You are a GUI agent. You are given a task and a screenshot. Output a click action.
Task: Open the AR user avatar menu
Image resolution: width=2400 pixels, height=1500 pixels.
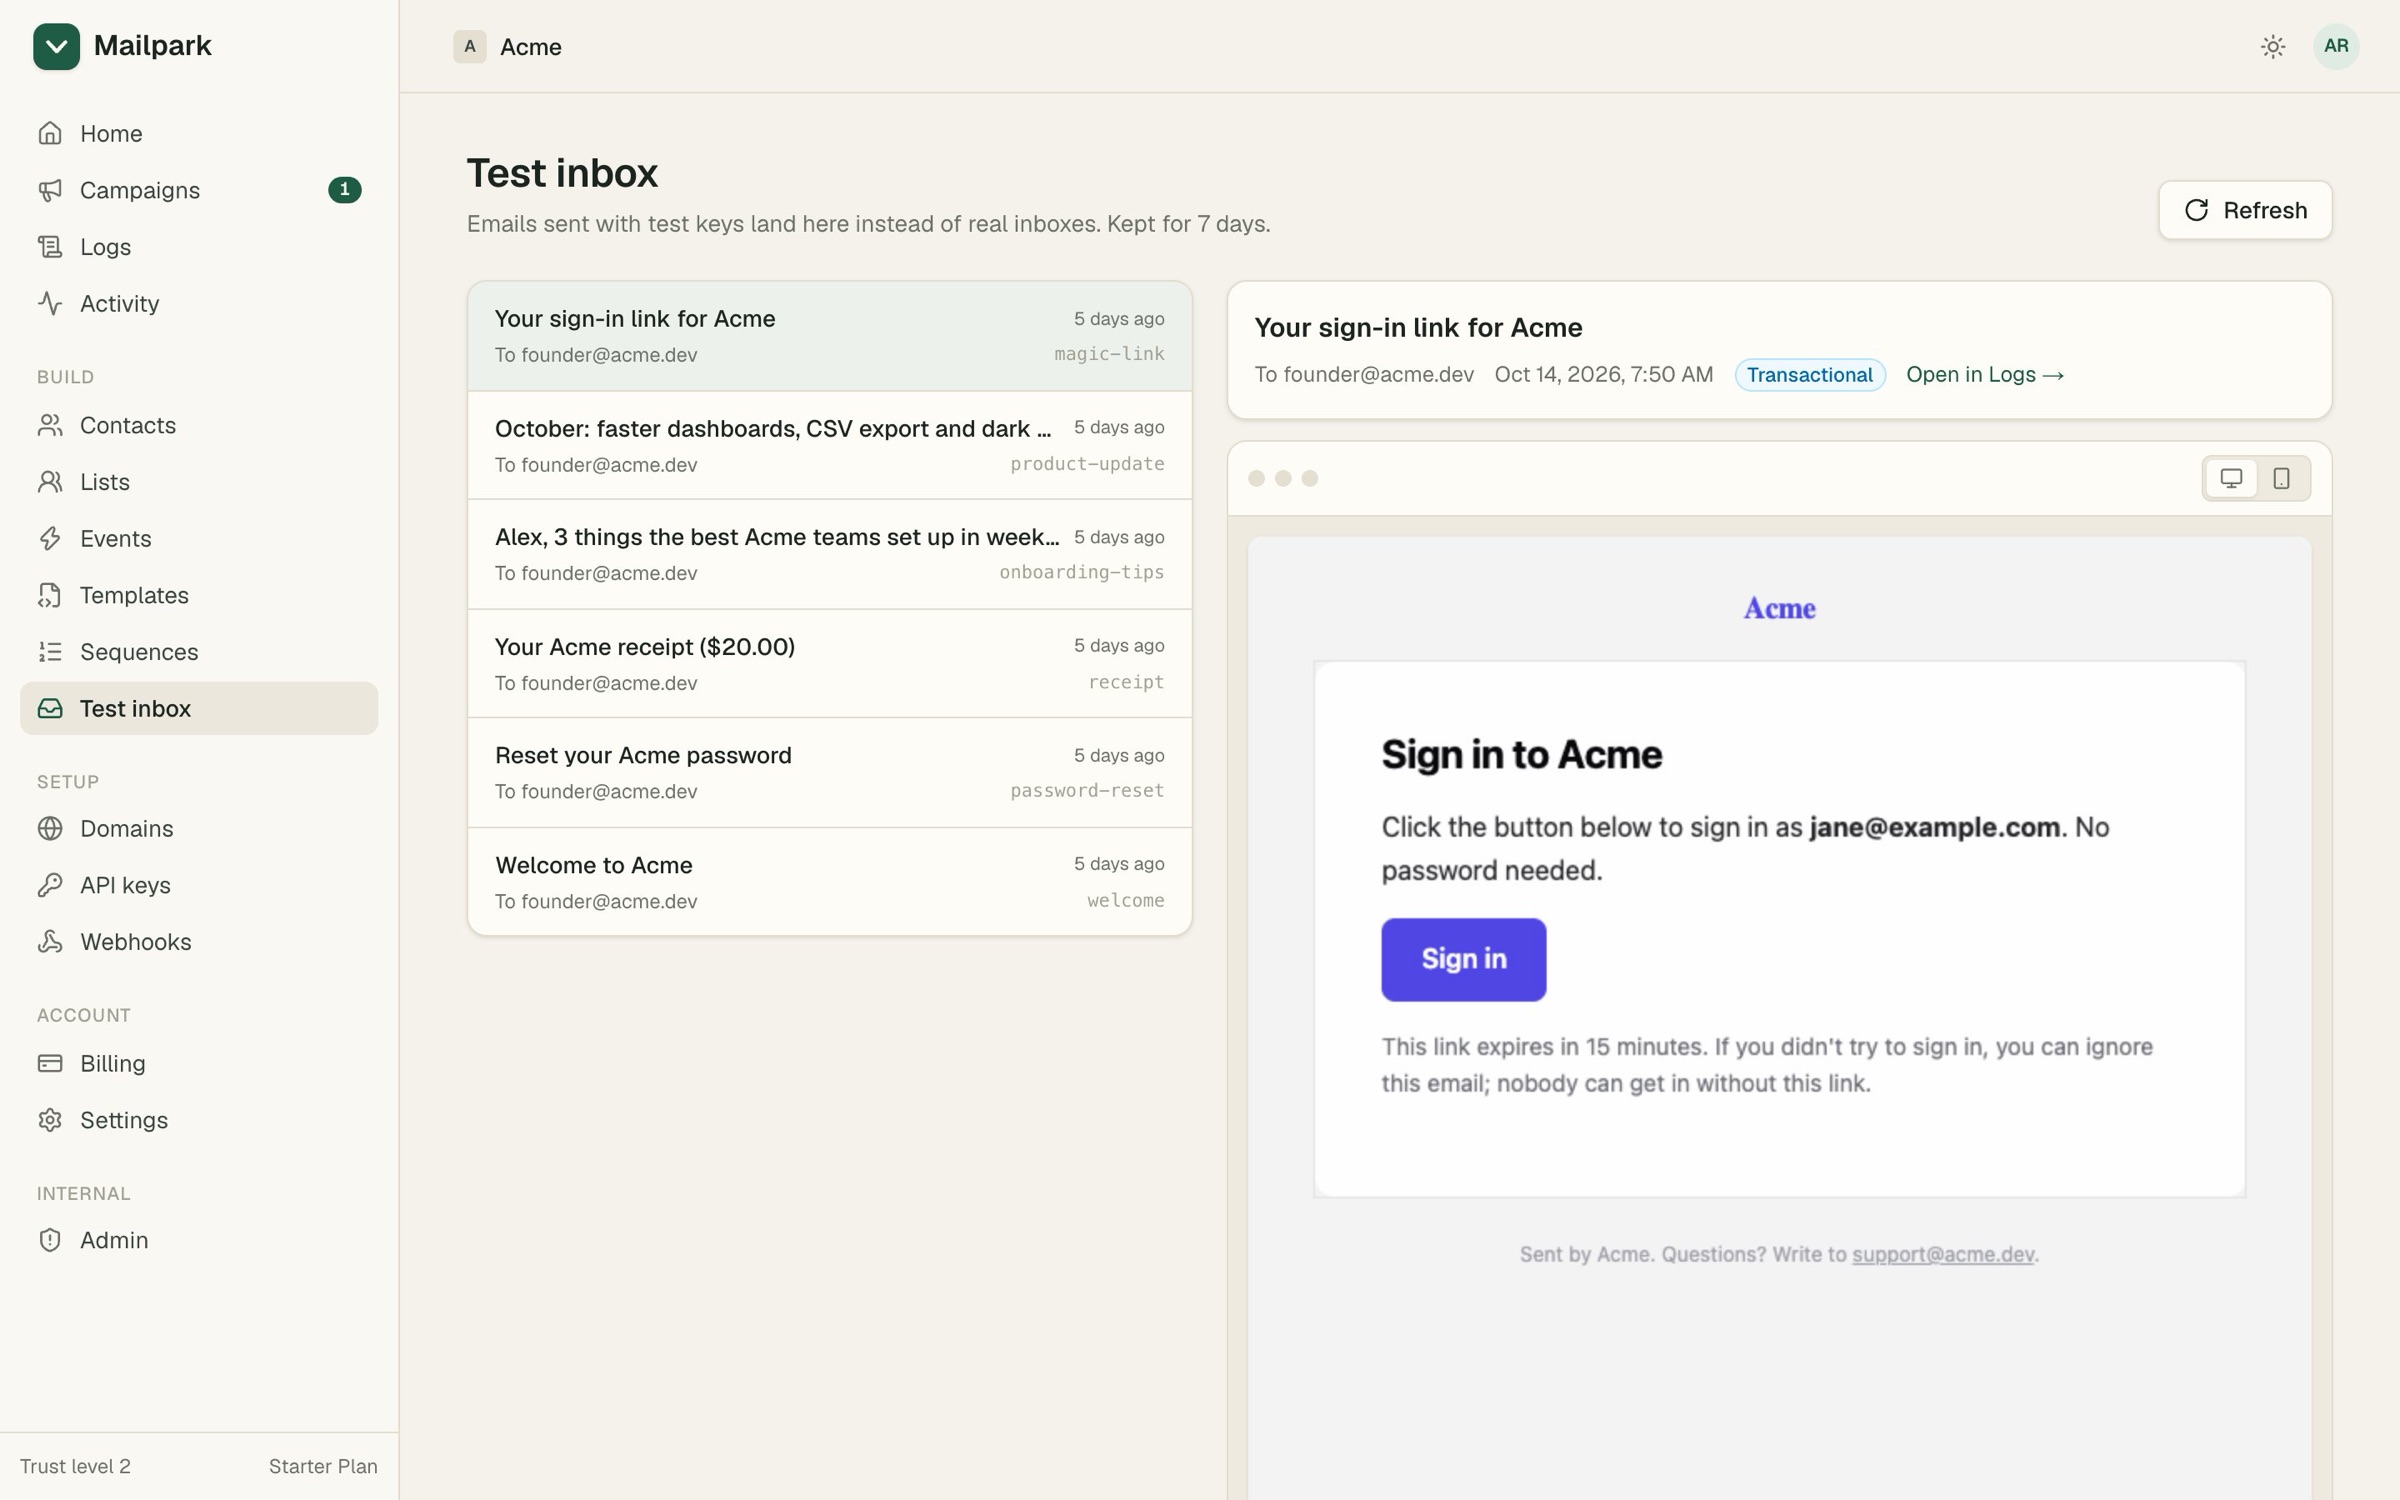pos(2336,46)
